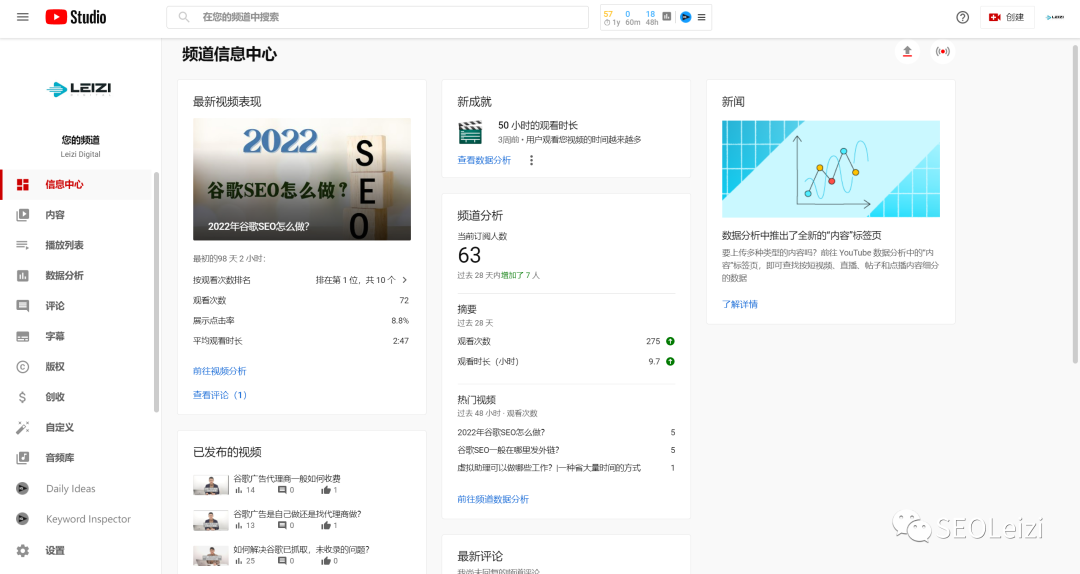Open top video 谷歌SEO一般在哪里发外链?
Viewport: 1080px width, 574px height.
508,450
